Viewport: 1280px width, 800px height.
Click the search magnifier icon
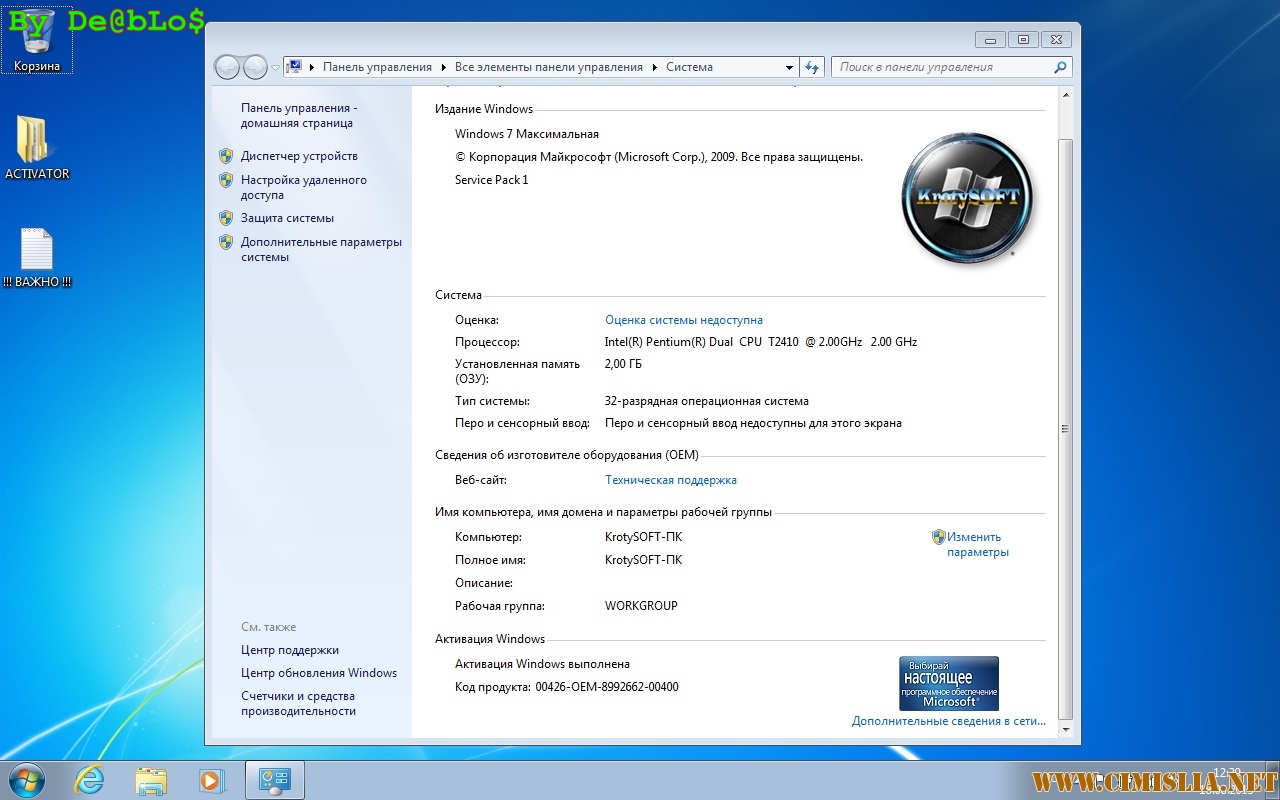[x=1060, y=67]
